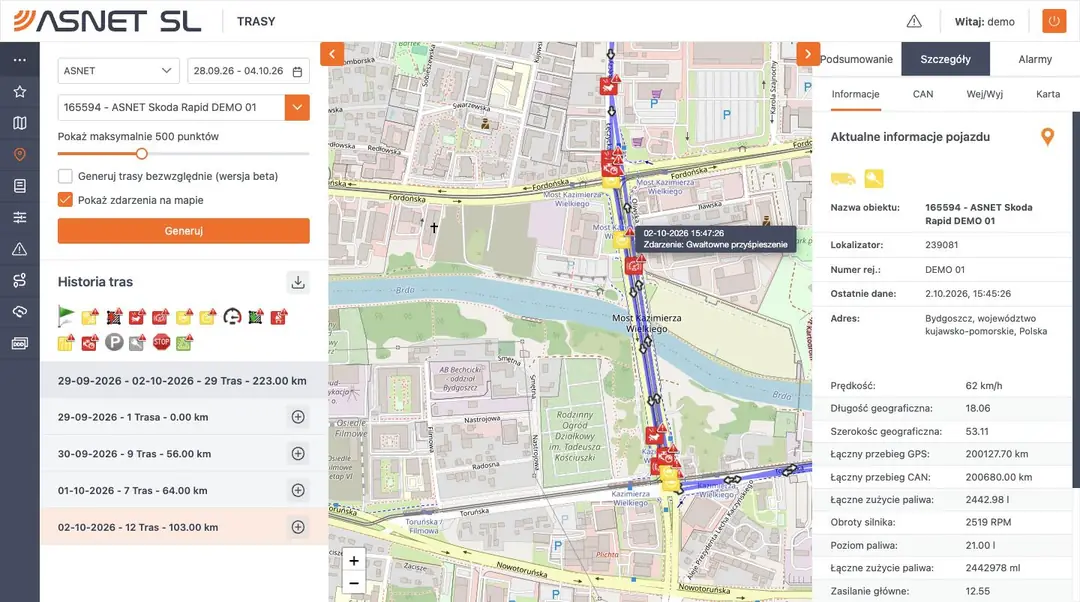Click the calendar icon in the date field

[298, 71]
